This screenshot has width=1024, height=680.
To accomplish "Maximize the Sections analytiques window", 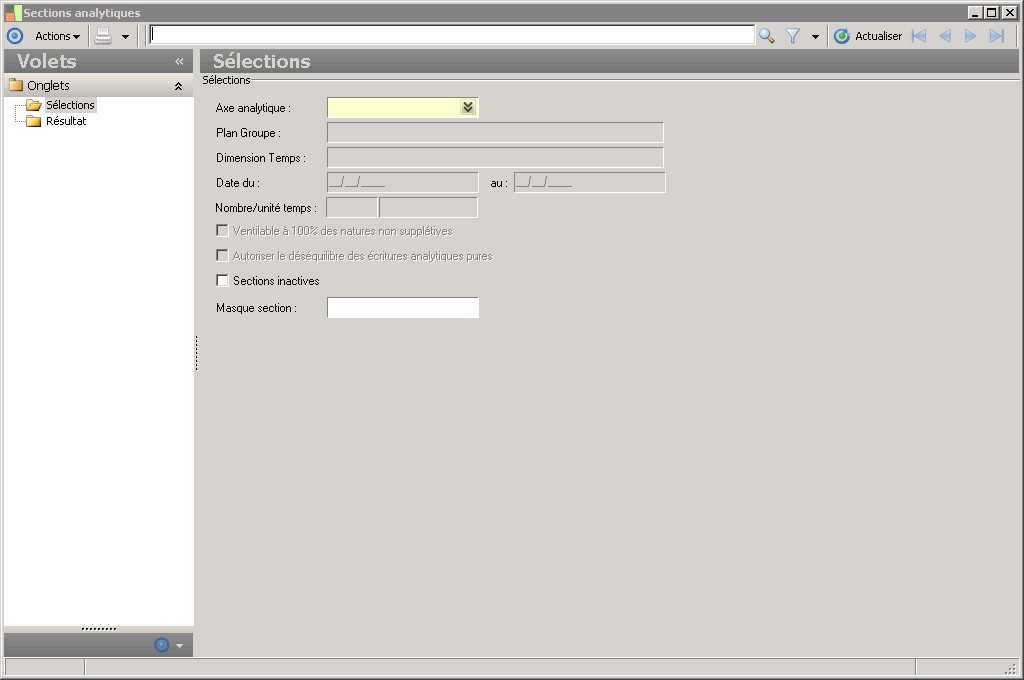I will tap(991, 12).
